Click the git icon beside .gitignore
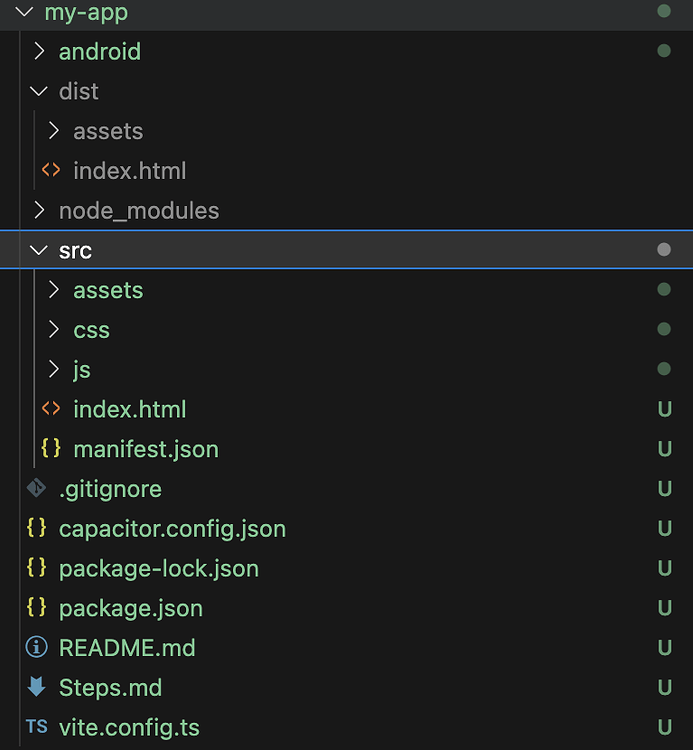This screenshot has width=693, height=750. click(x=36, y=489)
